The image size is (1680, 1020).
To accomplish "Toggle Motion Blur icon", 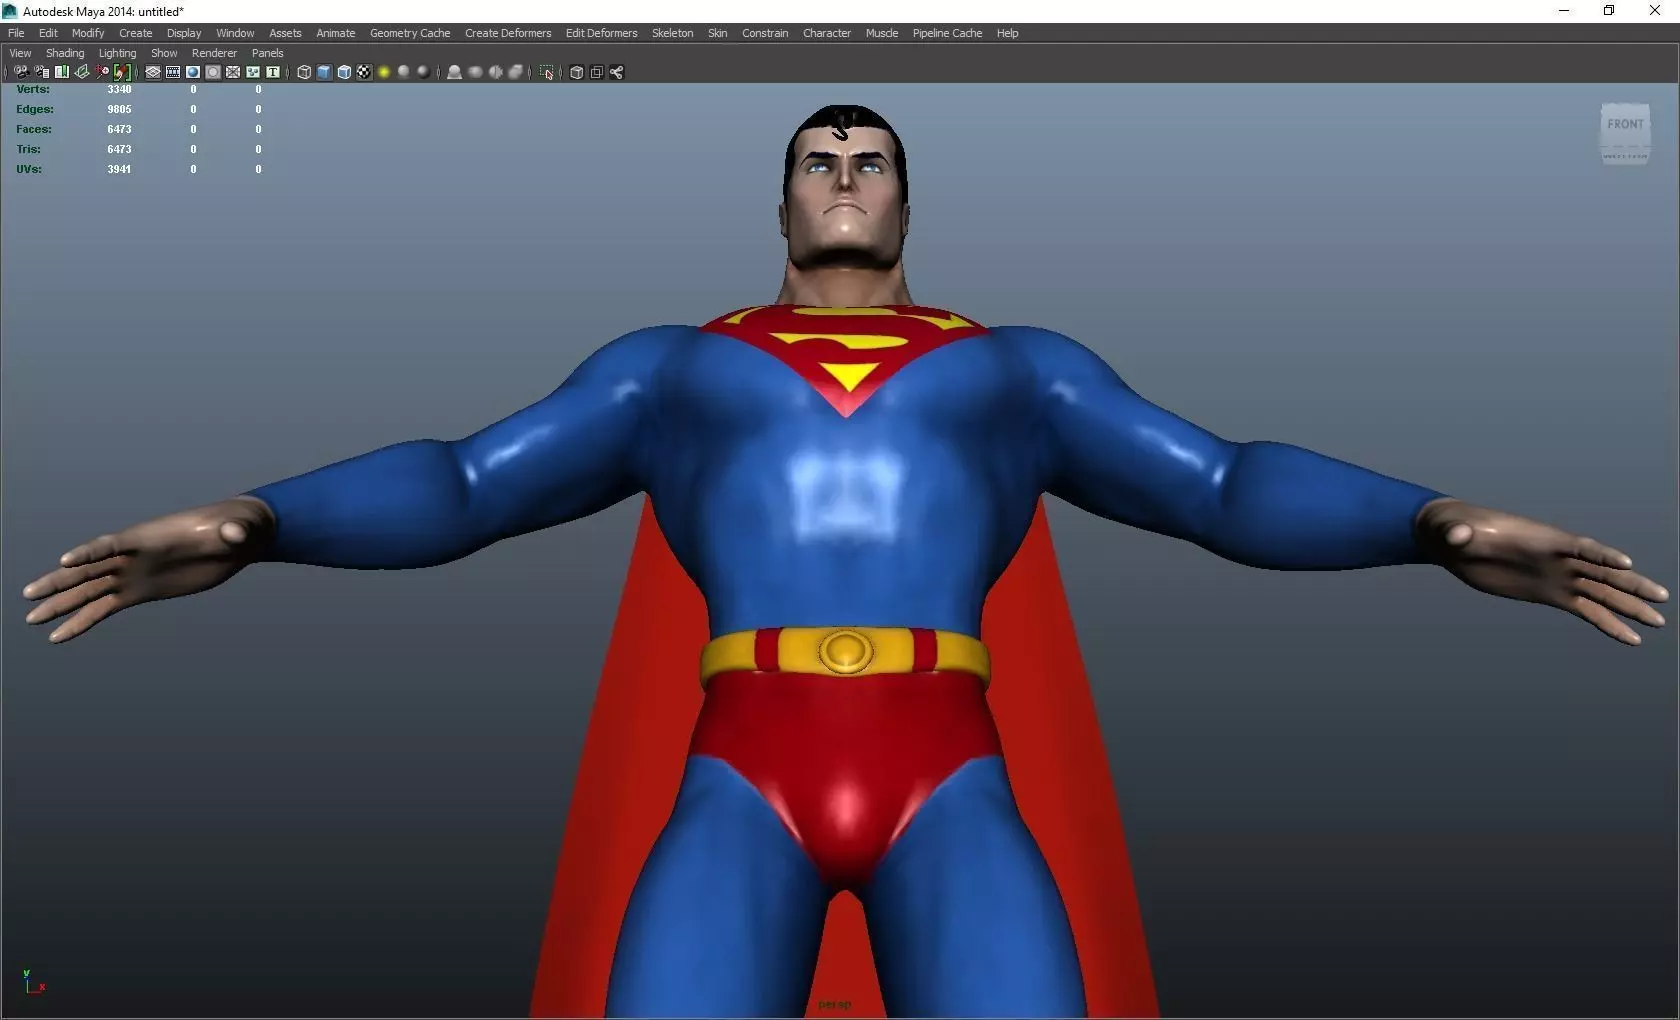I will (x=475, y=72).
